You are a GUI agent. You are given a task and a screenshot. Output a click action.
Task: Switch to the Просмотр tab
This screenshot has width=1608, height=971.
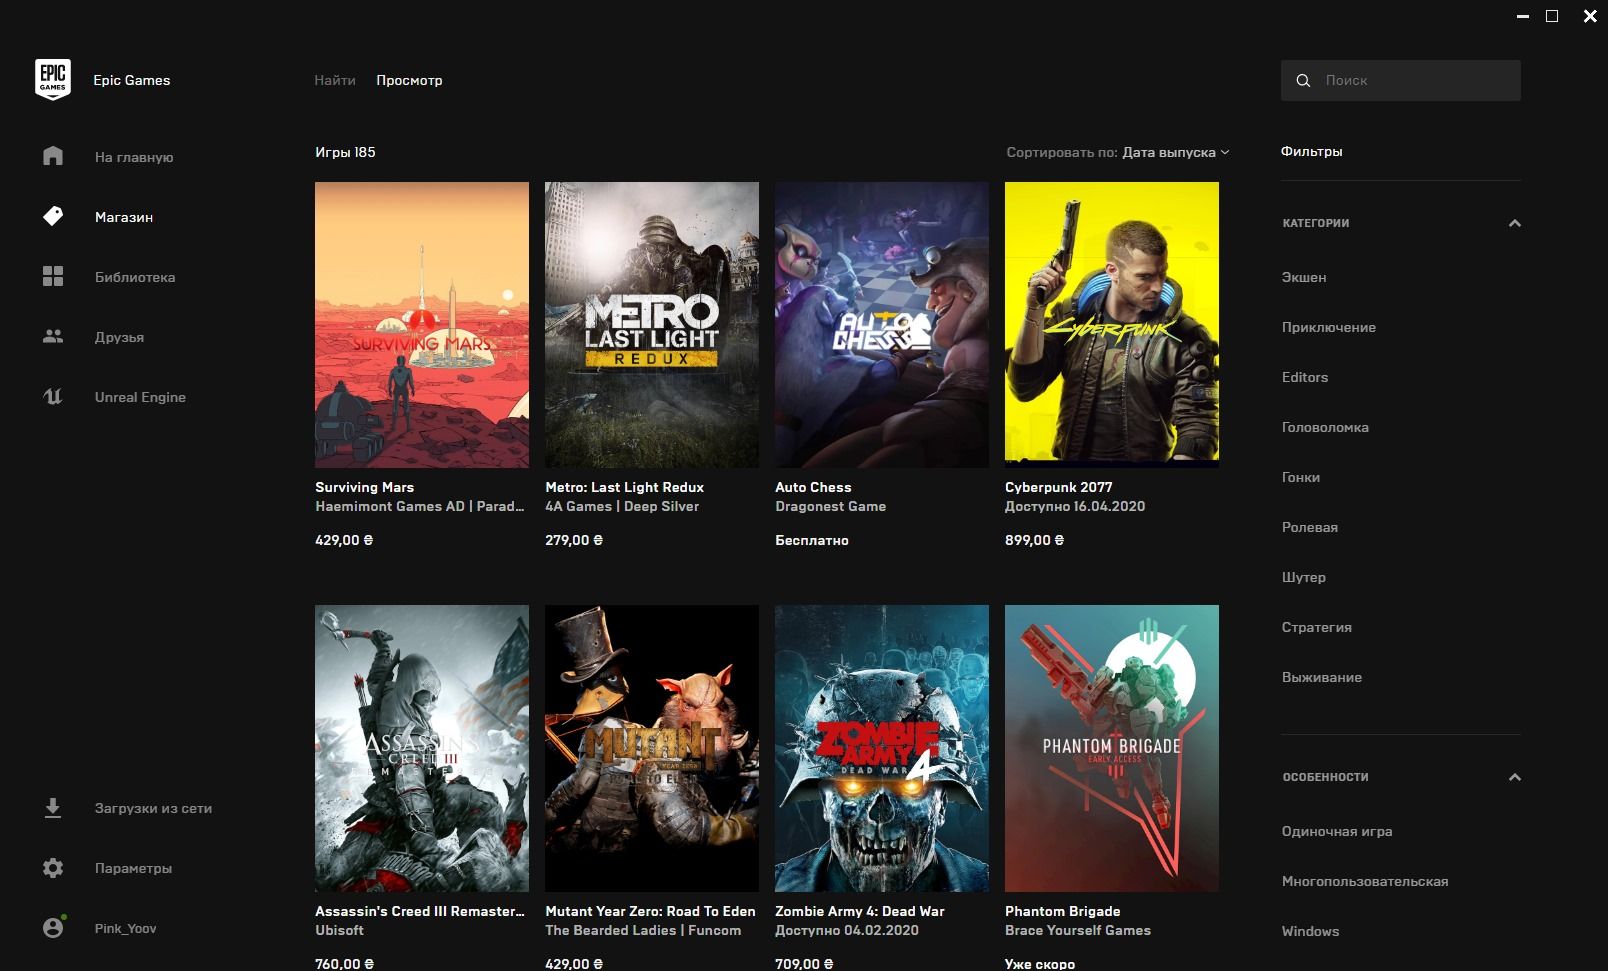tap(409, 80)
